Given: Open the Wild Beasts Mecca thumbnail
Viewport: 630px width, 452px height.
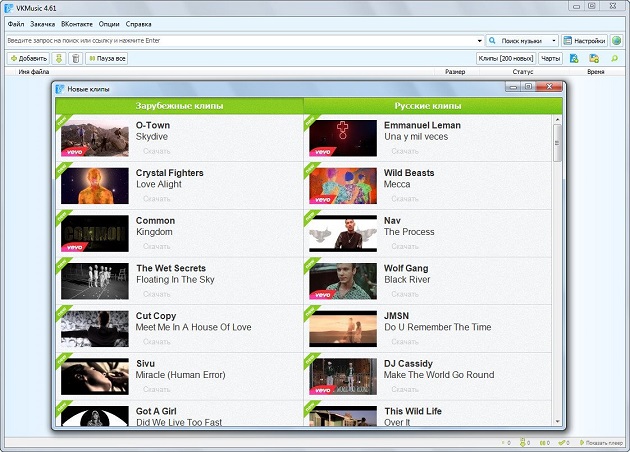Looking at the screenshot, I should (343, 186).
